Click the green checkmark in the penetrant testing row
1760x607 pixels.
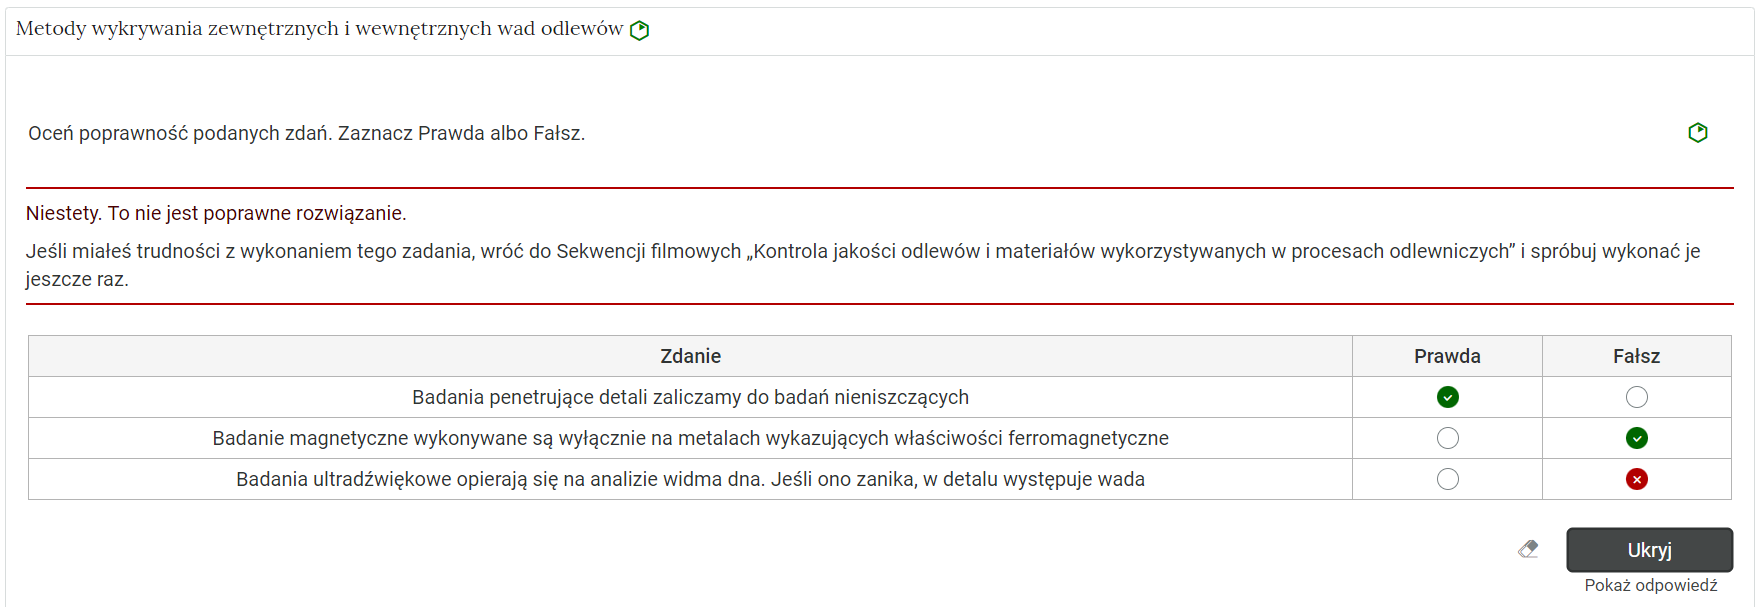tap(1446, 396)
